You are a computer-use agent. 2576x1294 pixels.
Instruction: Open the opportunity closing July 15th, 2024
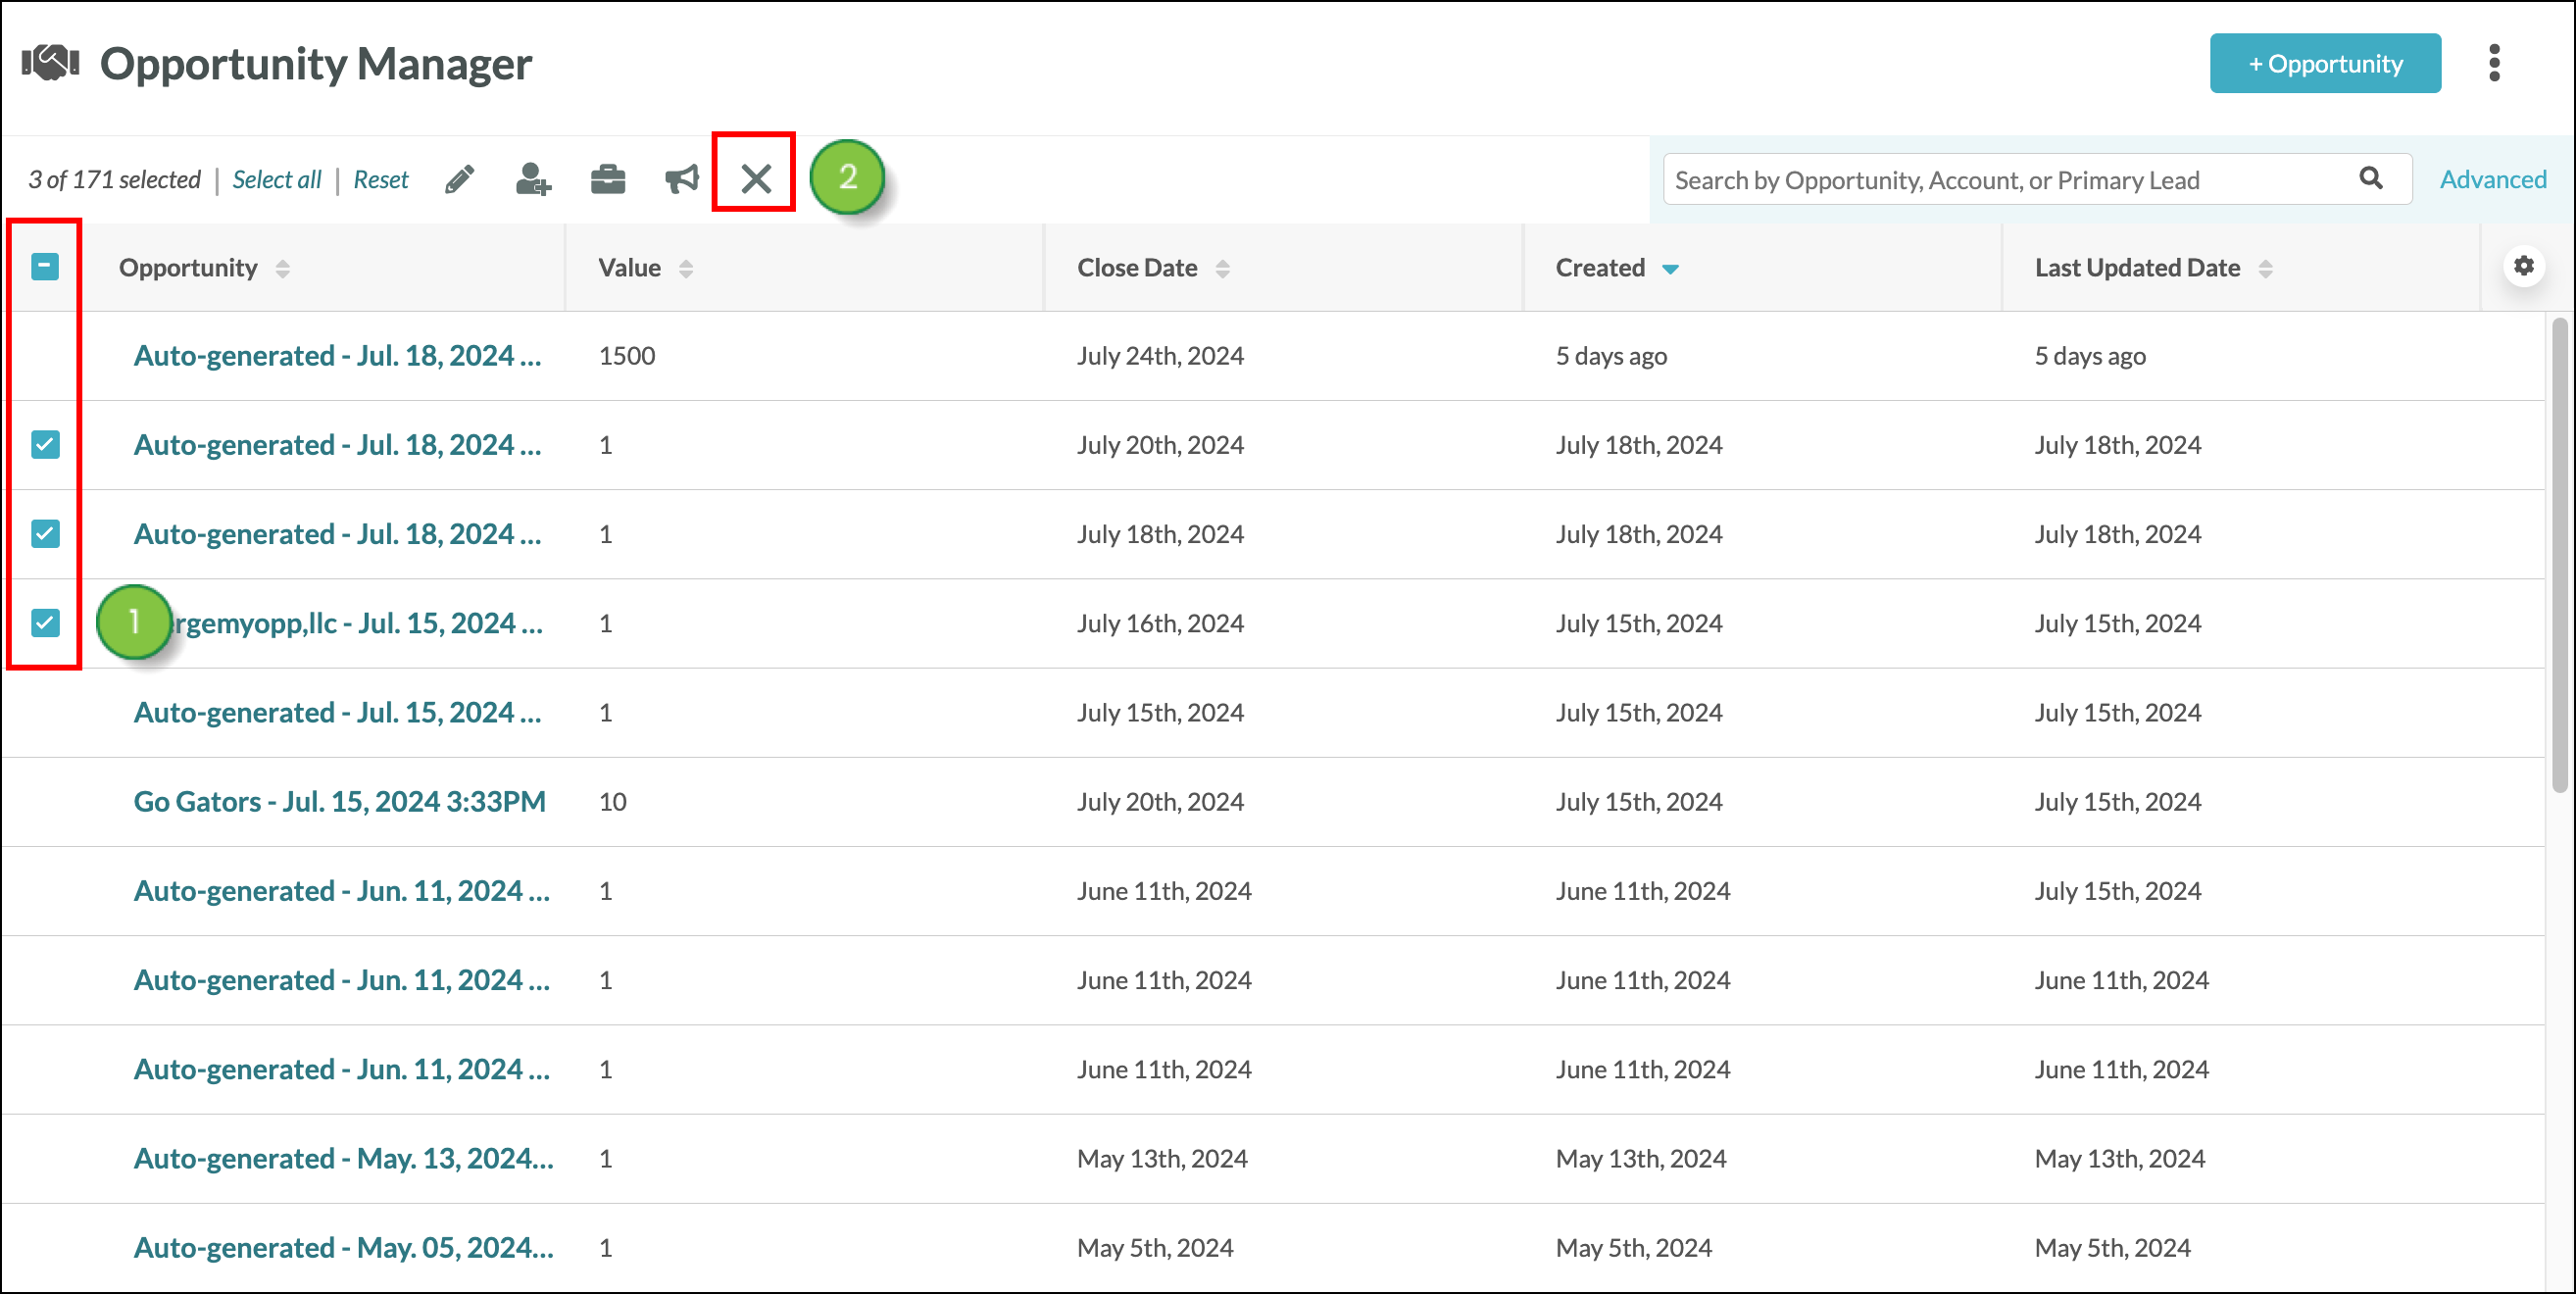point(337,713)
